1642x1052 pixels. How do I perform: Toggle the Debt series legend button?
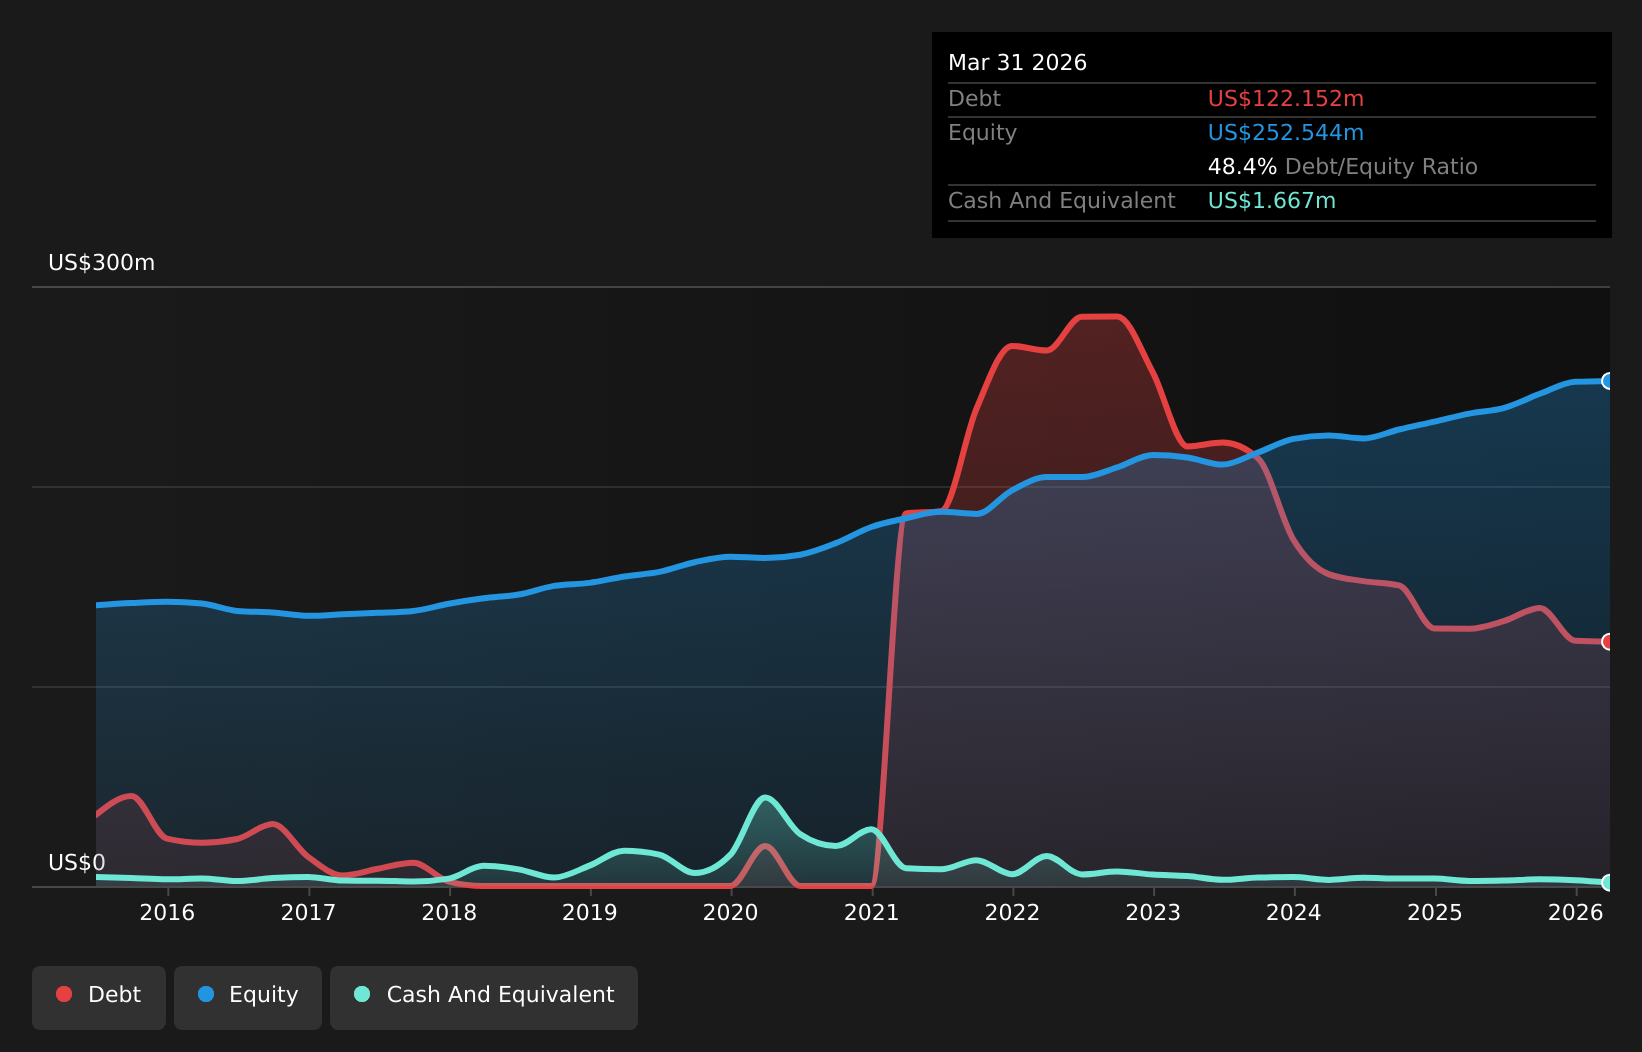(99, 997)
